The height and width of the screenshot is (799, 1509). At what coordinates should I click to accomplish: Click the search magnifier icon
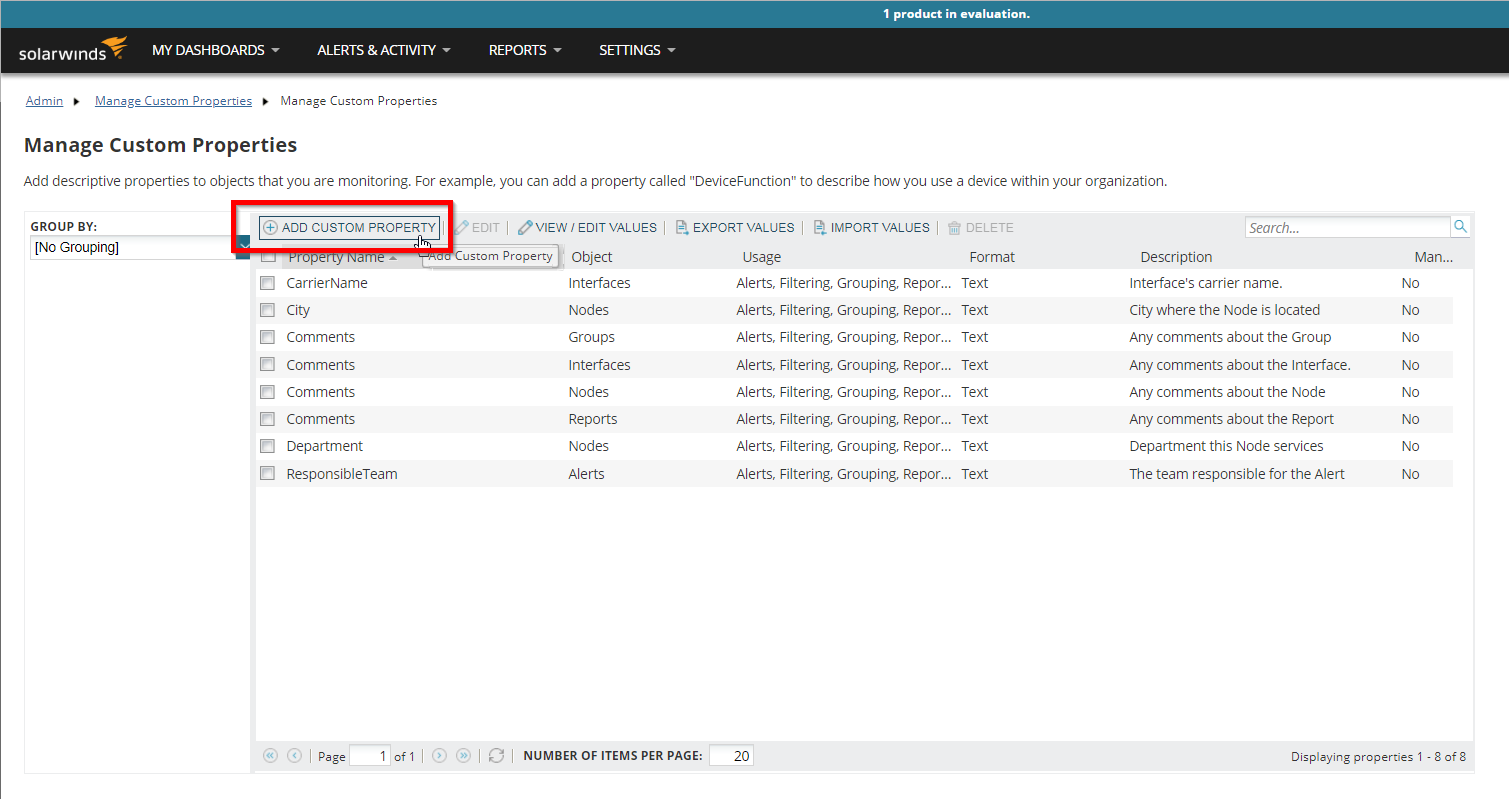(x=1460, y=227)
